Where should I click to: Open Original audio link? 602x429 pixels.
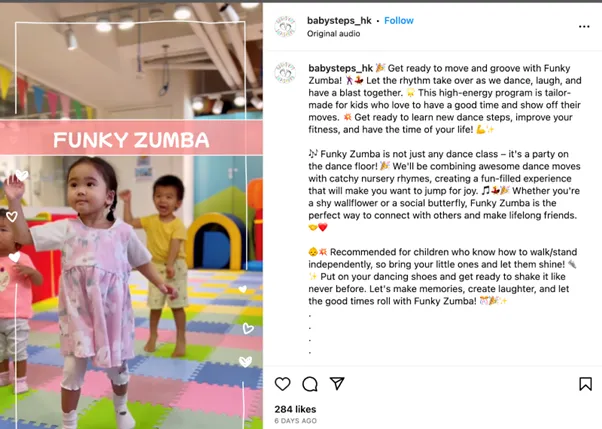pyautogui.click(x=333, y=34)
